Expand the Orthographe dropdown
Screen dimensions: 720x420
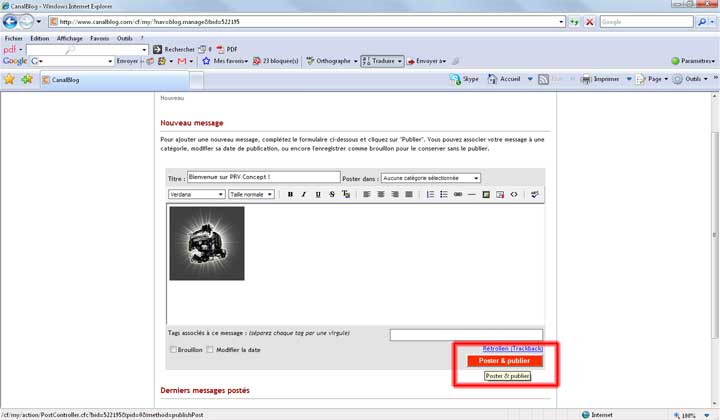coord(355,61)
